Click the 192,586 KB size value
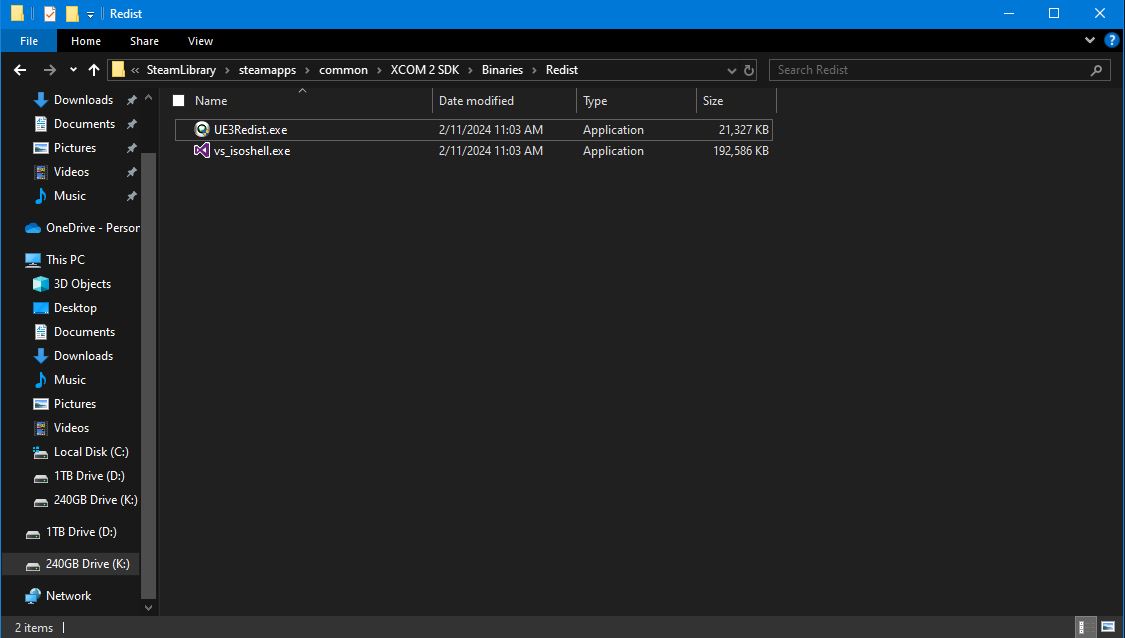This screenshot has width=1125, height=638. point(740,151)
